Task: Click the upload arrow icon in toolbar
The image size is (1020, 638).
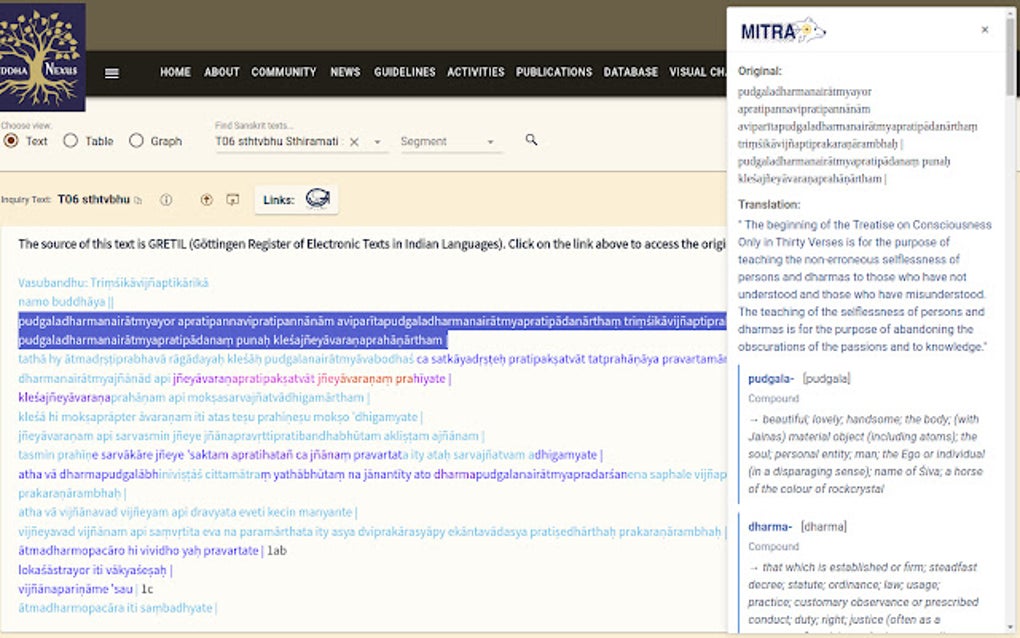Action: point(206,199)
